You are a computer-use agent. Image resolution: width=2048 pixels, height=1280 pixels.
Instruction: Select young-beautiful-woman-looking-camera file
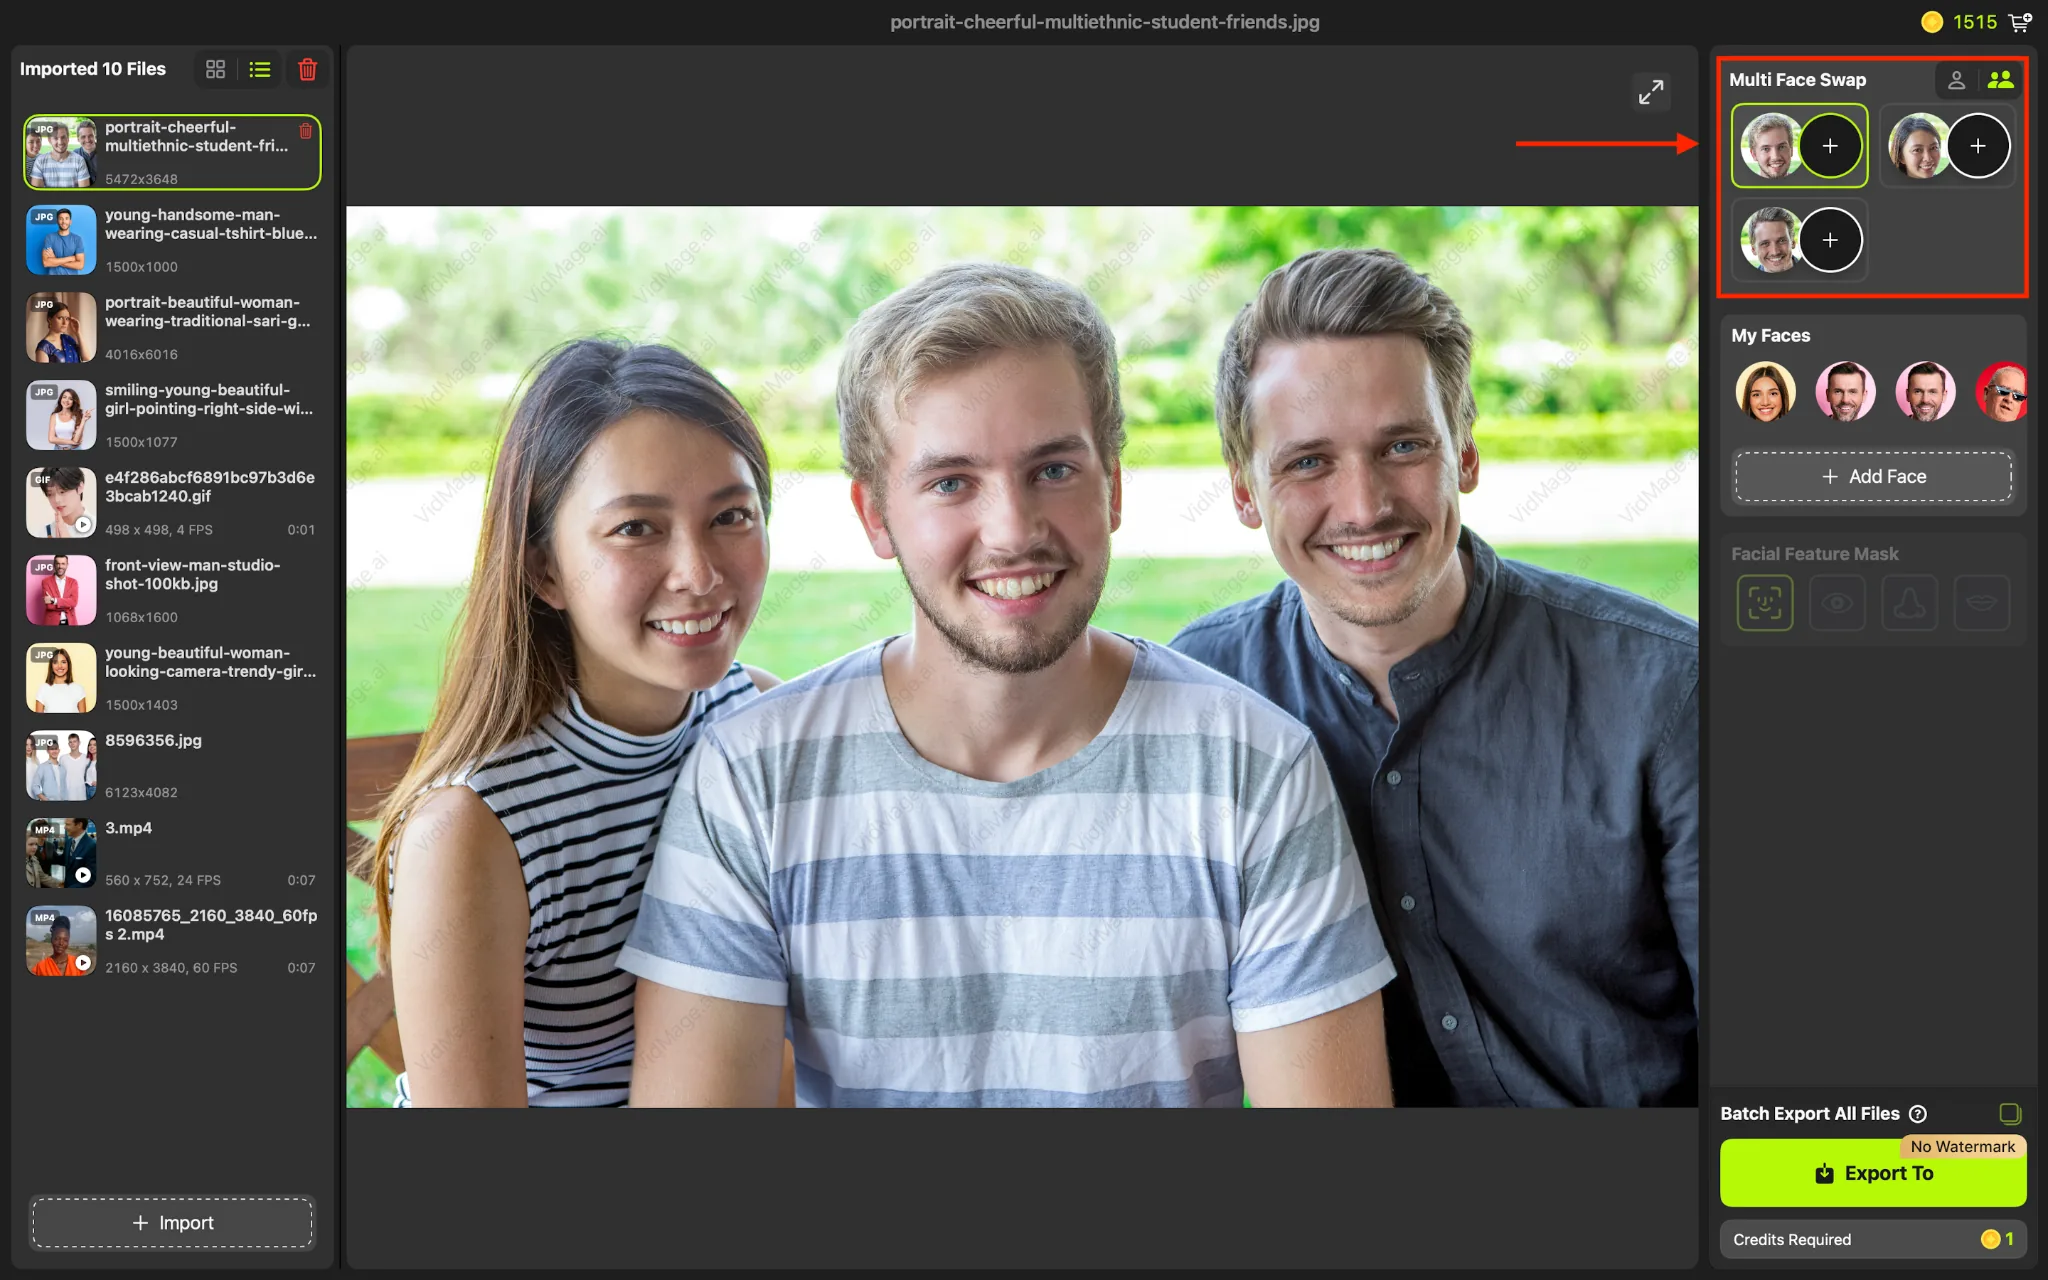click(x=172, y=678)
